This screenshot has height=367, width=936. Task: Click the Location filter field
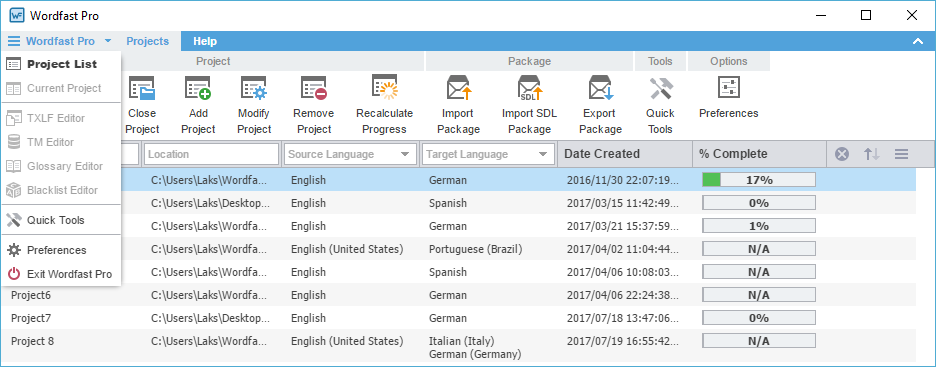click(x=211, y=154)
